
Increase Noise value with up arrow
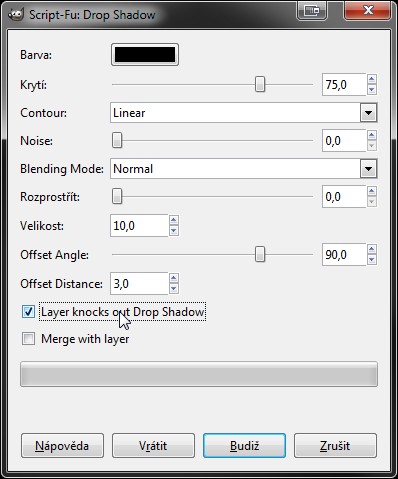pyautogui.click(x=372, y=135)
